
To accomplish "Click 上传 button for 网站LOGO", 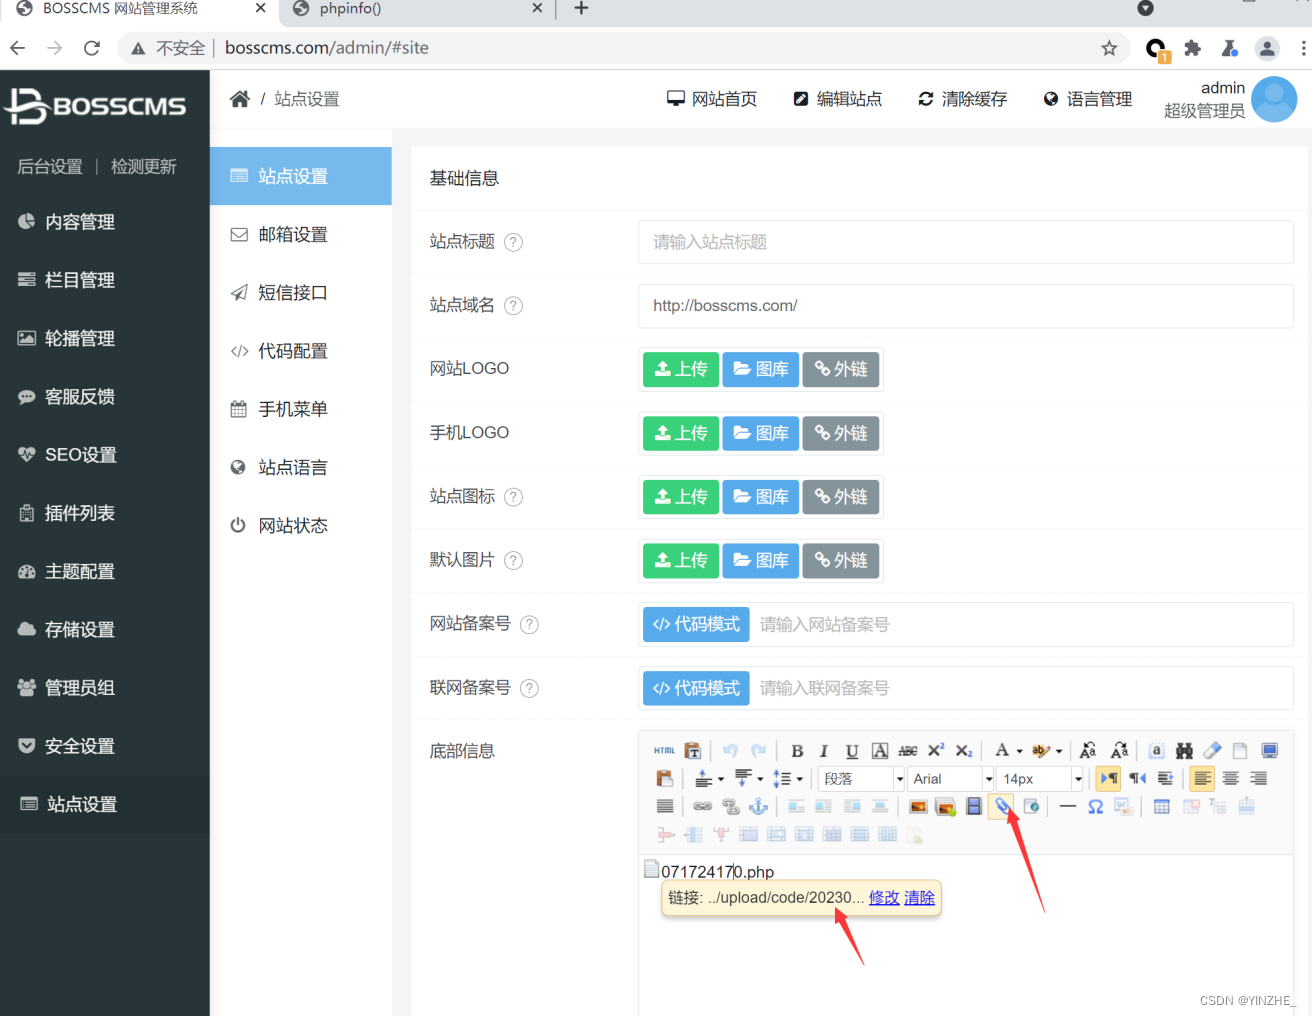I will [x=681, y=369].
